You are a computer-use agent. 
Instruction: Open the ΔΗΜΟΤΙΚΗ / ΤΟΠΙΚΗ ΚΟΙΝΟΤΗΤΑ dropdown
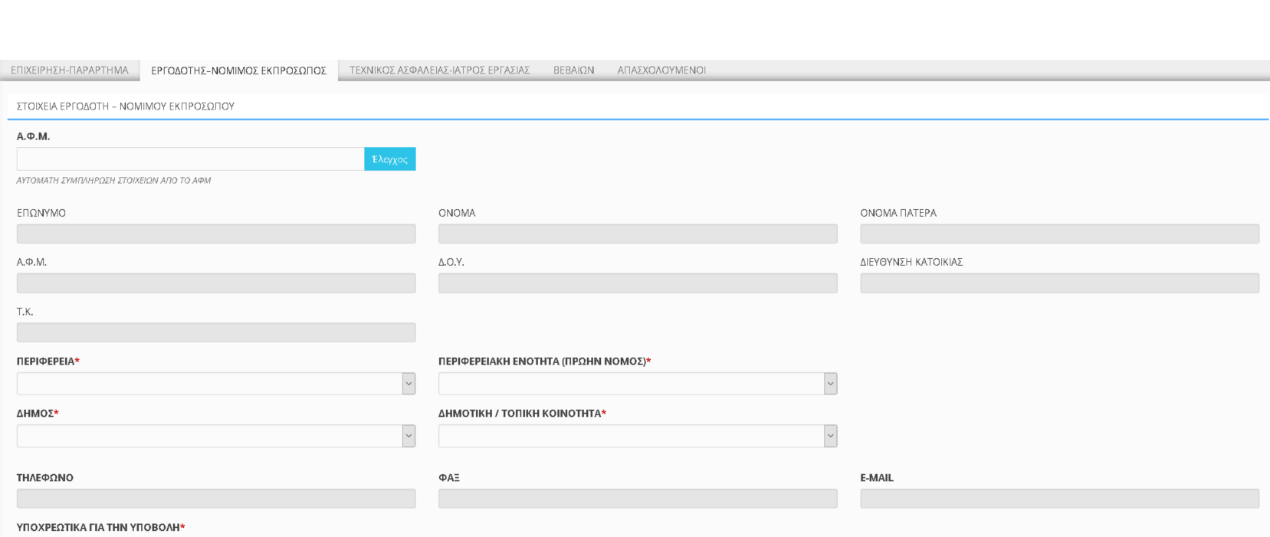[637, 436]
